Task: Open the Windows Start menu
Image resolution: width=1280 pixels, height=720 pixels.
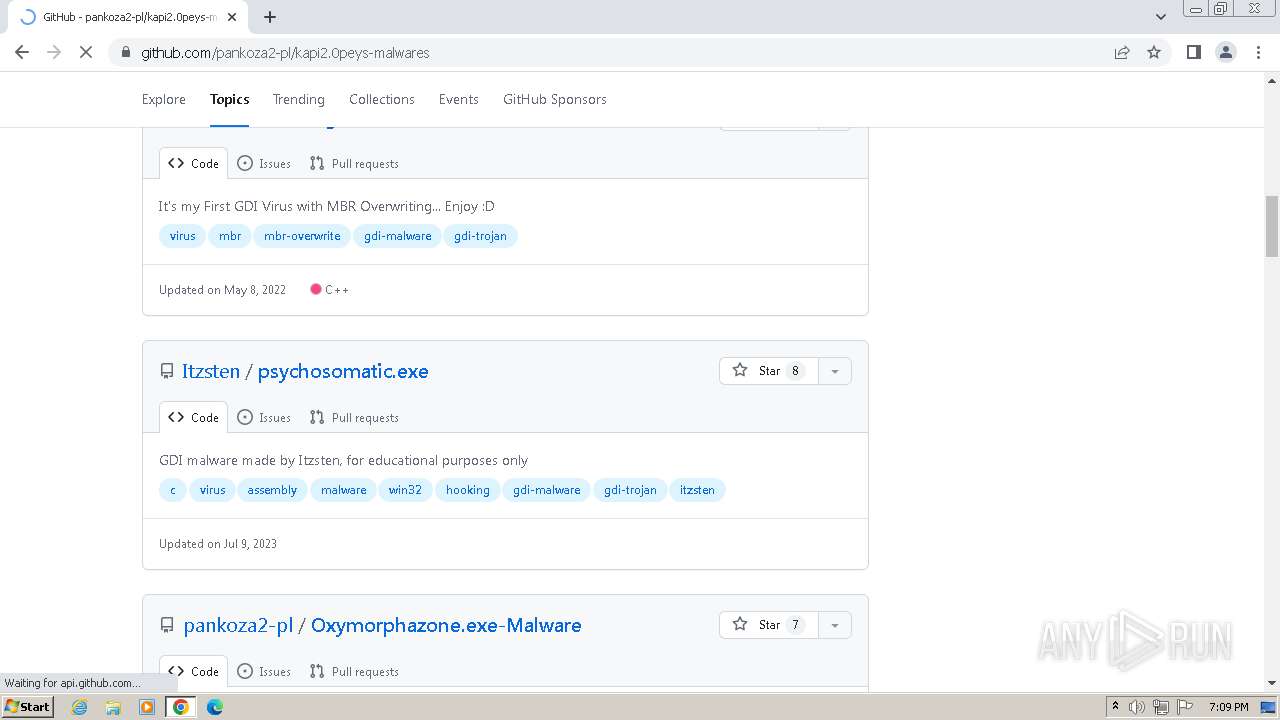Action: coord(28,706)
